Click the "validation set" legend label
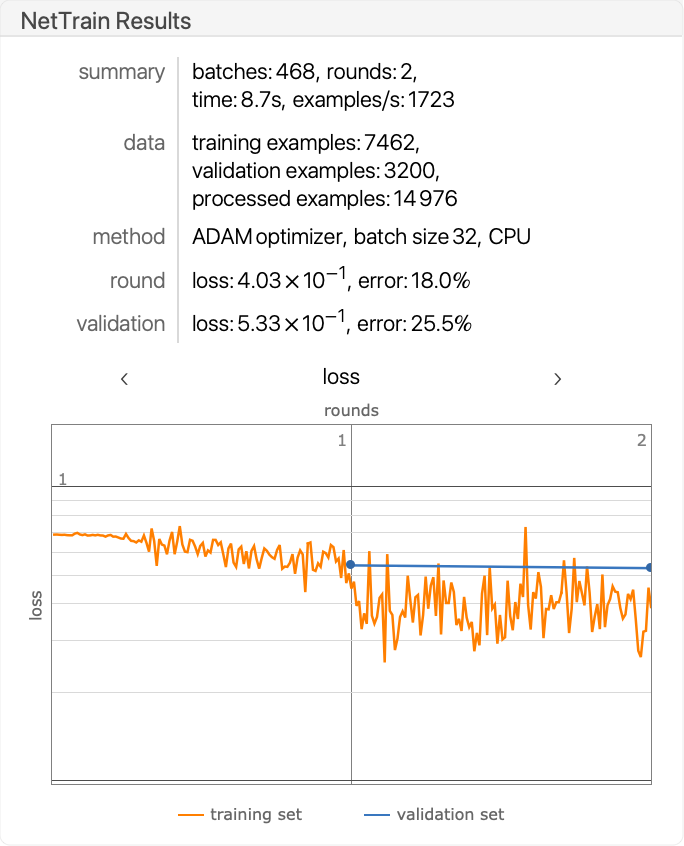 click(450, 815)
